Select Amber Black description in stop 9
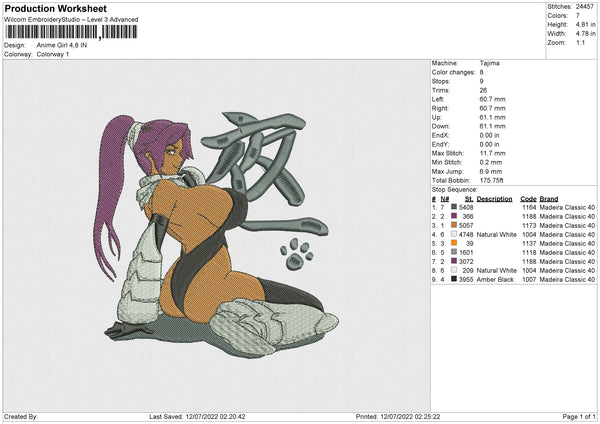This screenshot has width=600, height=424. (x=495, y=279)
